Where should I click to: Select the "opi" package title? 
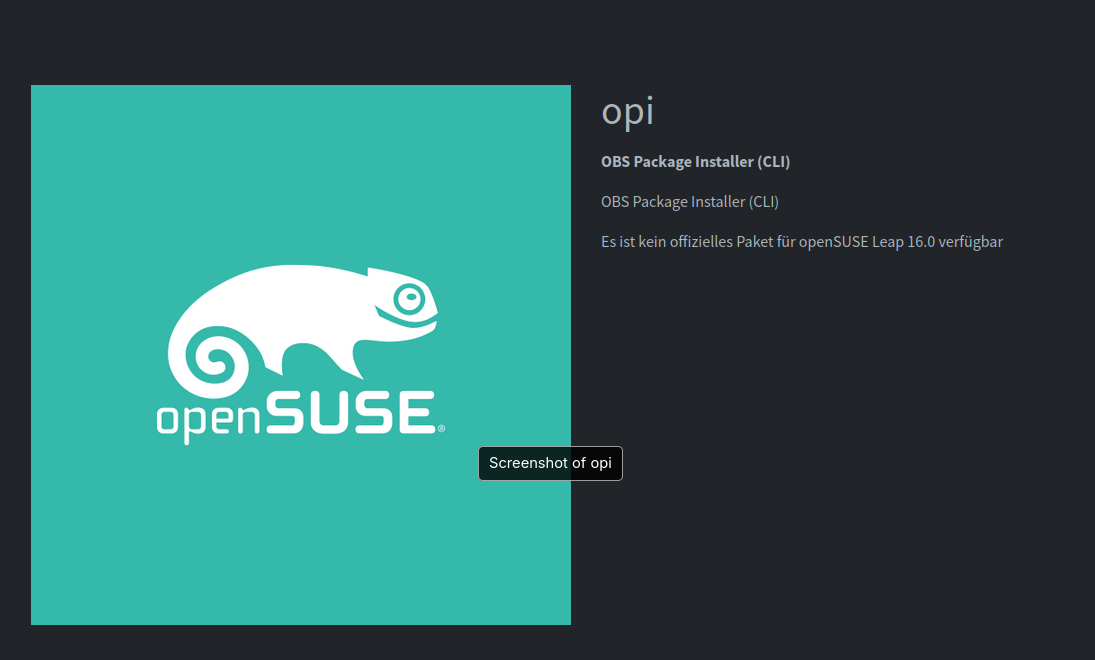[x=627, y=112]
